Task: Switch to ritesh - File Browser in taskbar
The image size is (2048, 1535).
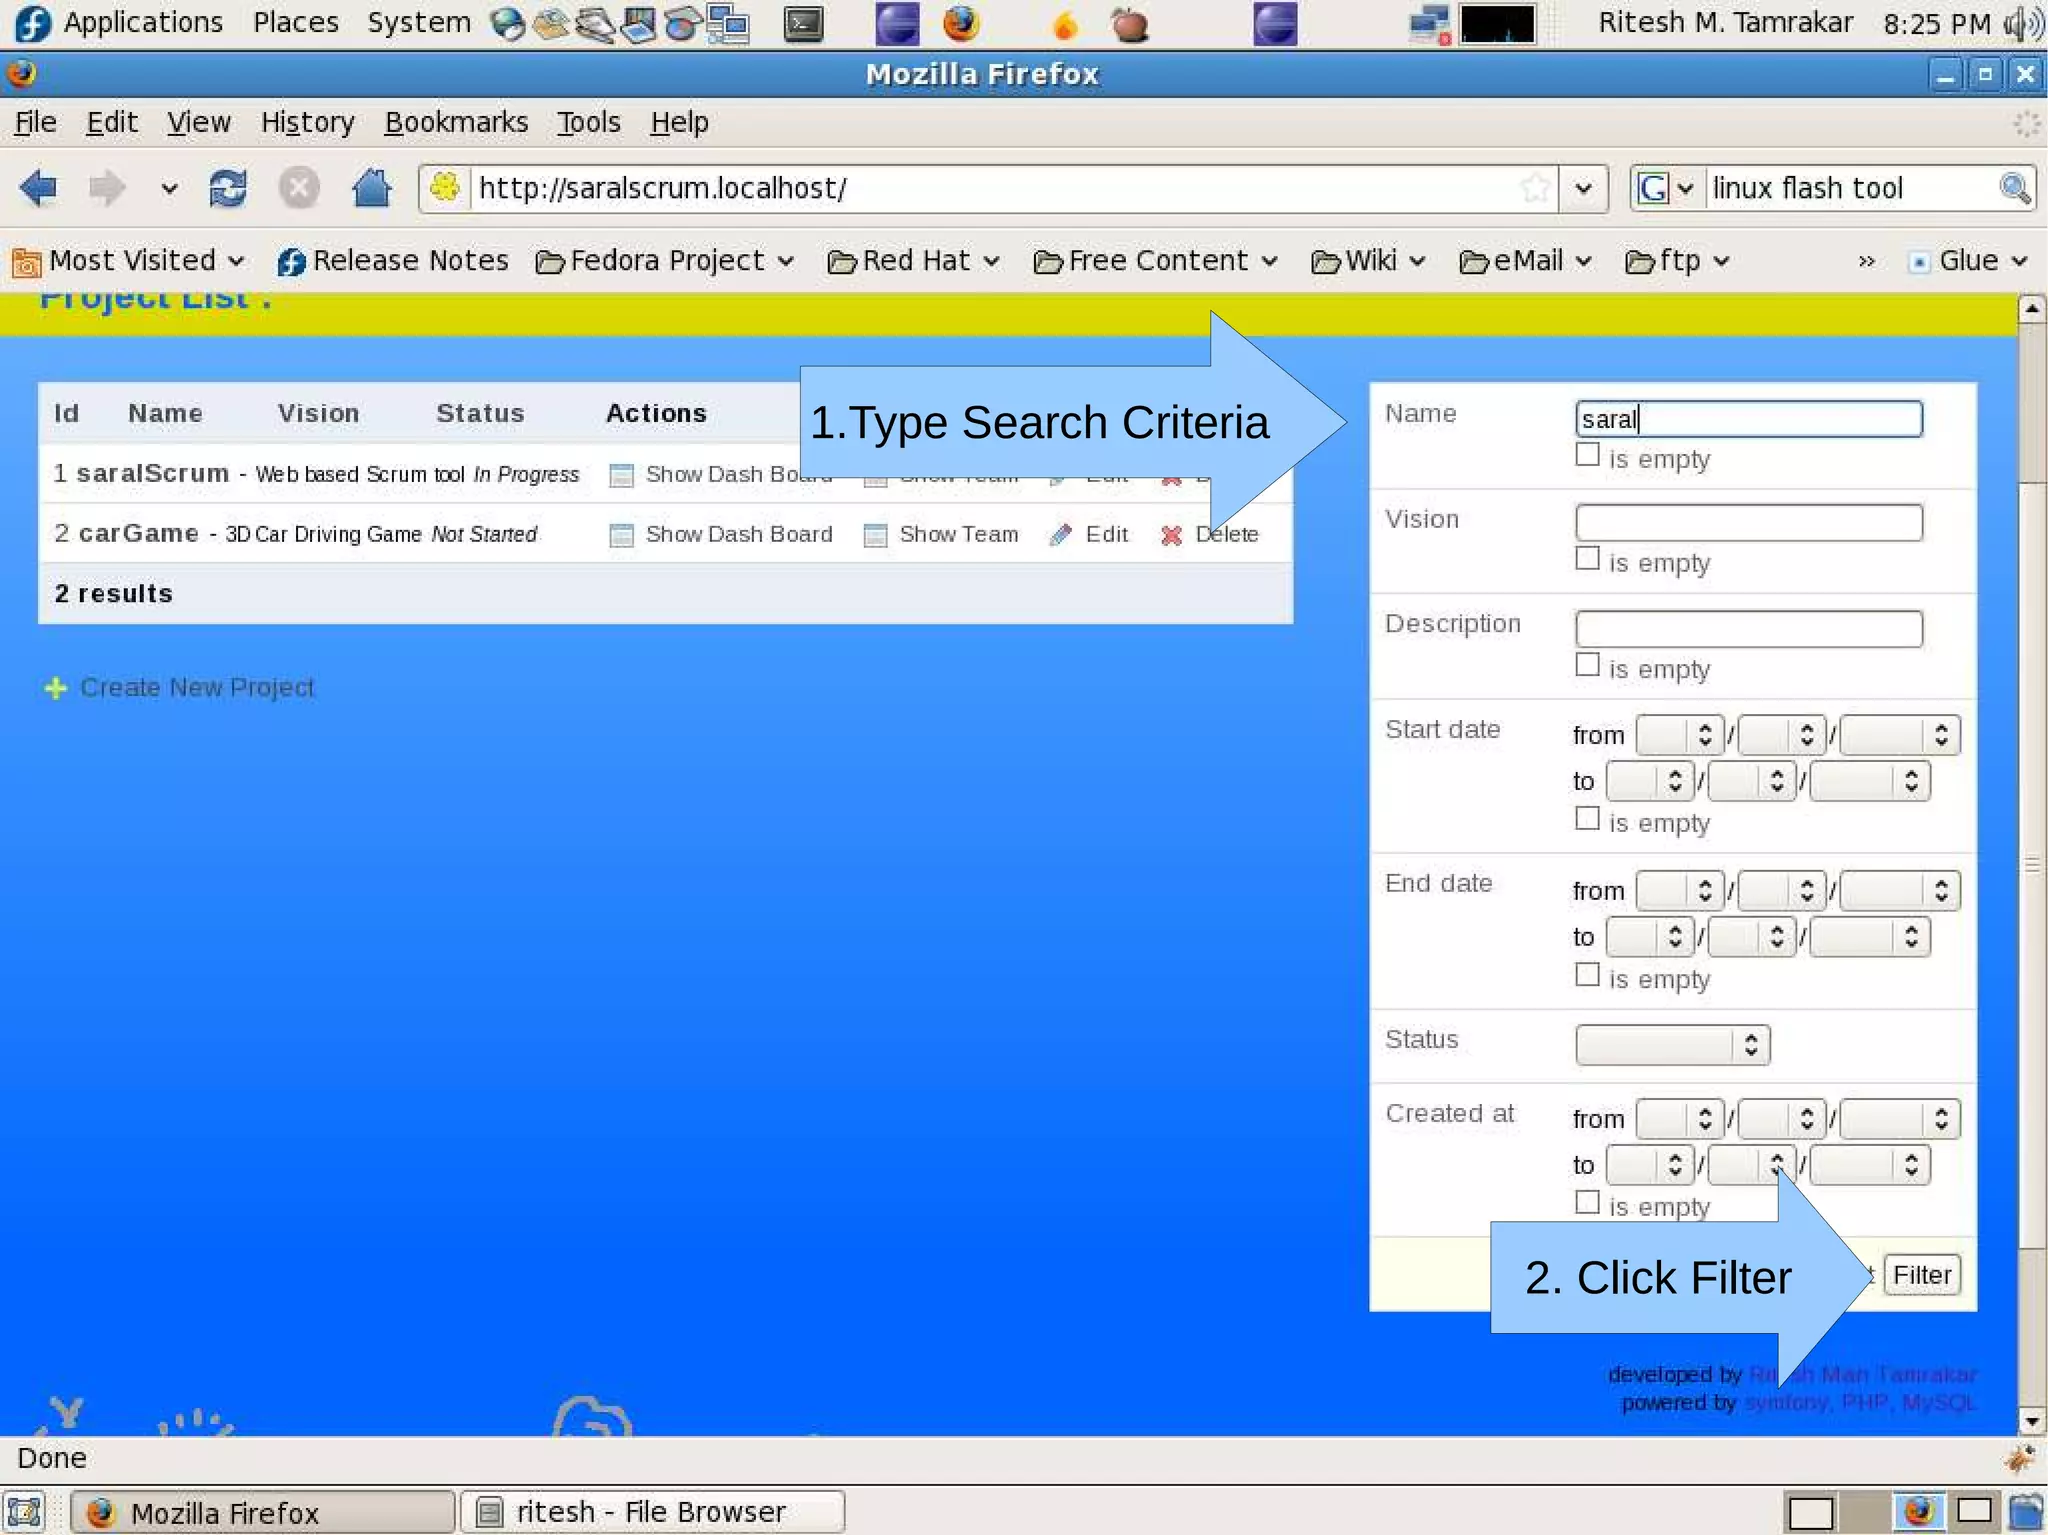Action: [x=652, y=1512]
